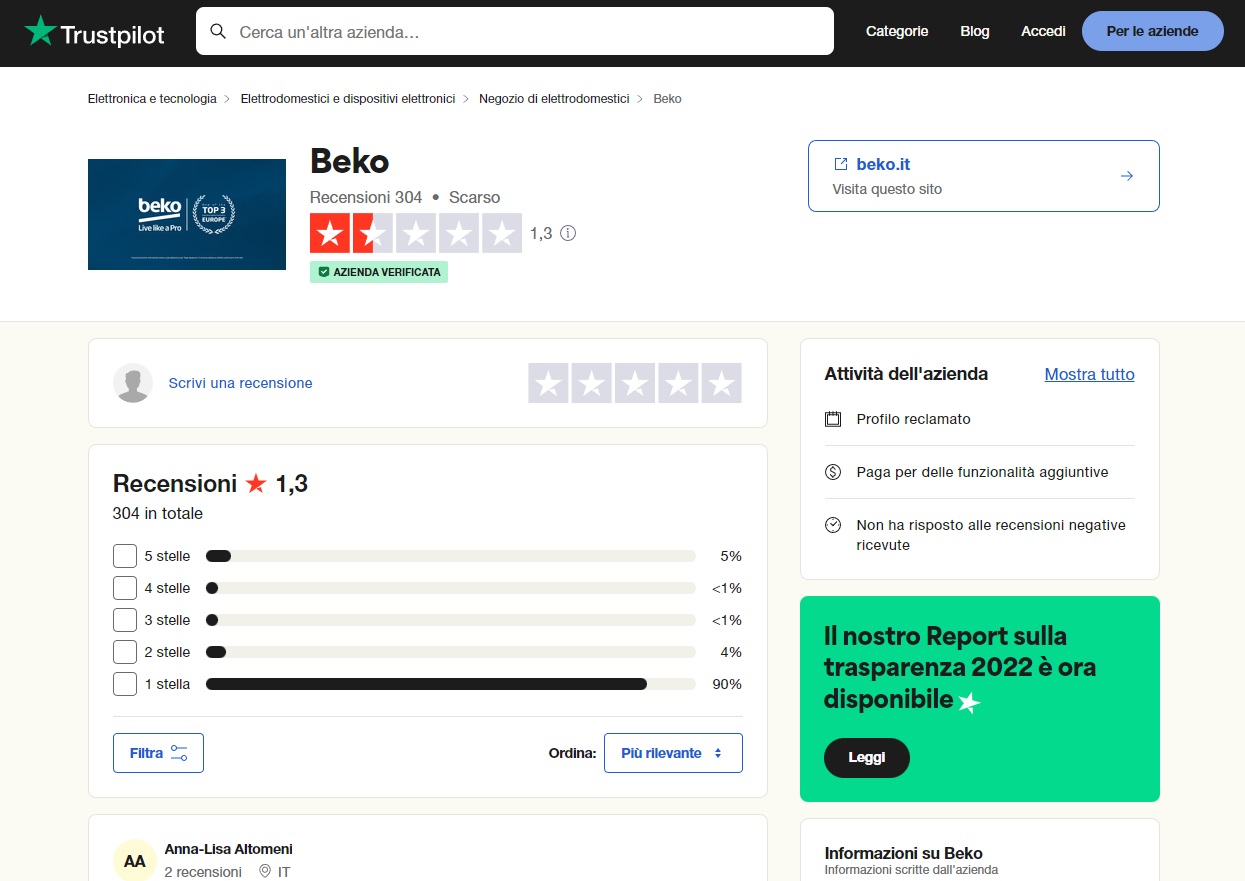Click the Anna-Lisa Altomeni reviewer name
Image resolution: width=1245 pixels, height=881 pixels.
(x=229, y=849)
